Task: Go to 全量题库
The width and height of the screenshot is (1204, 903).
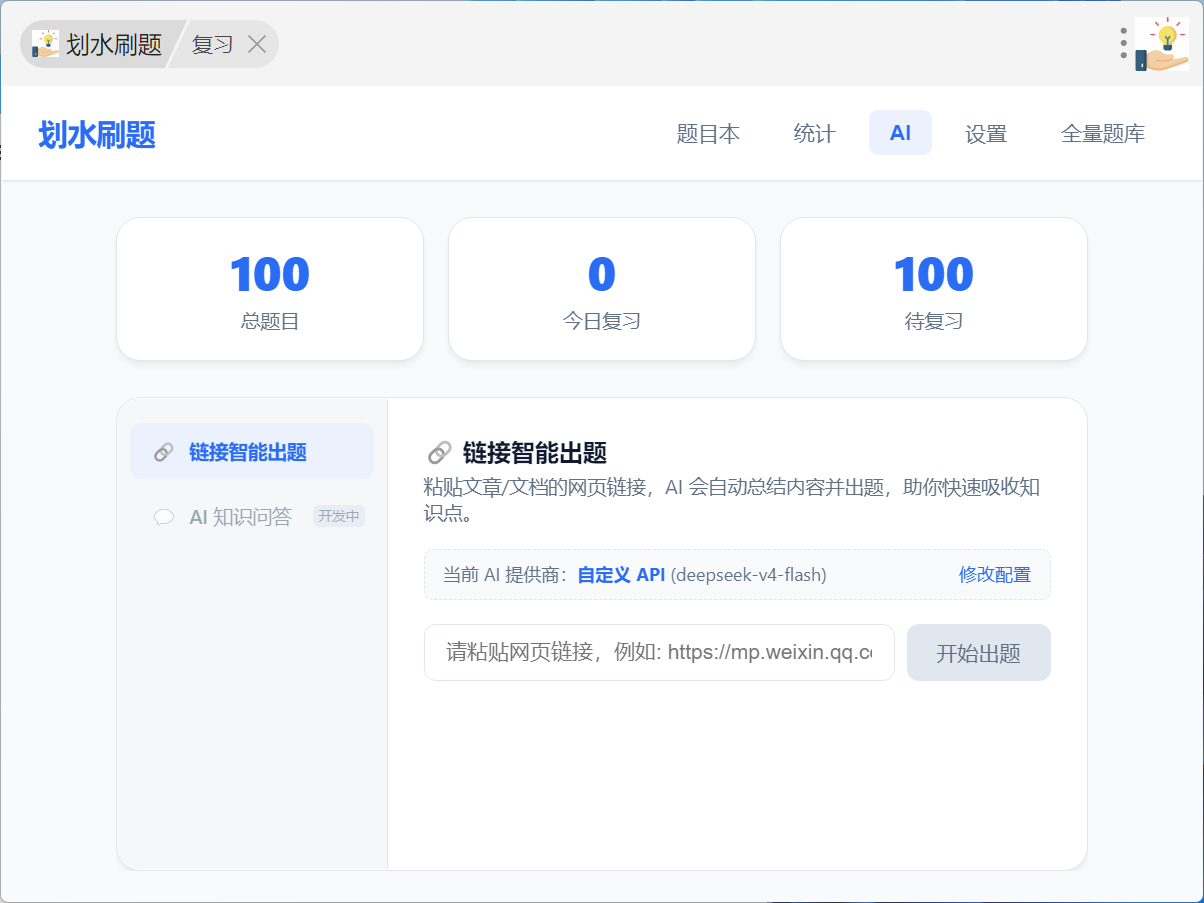Action: pyautogui.click(x=1103, y=134)
